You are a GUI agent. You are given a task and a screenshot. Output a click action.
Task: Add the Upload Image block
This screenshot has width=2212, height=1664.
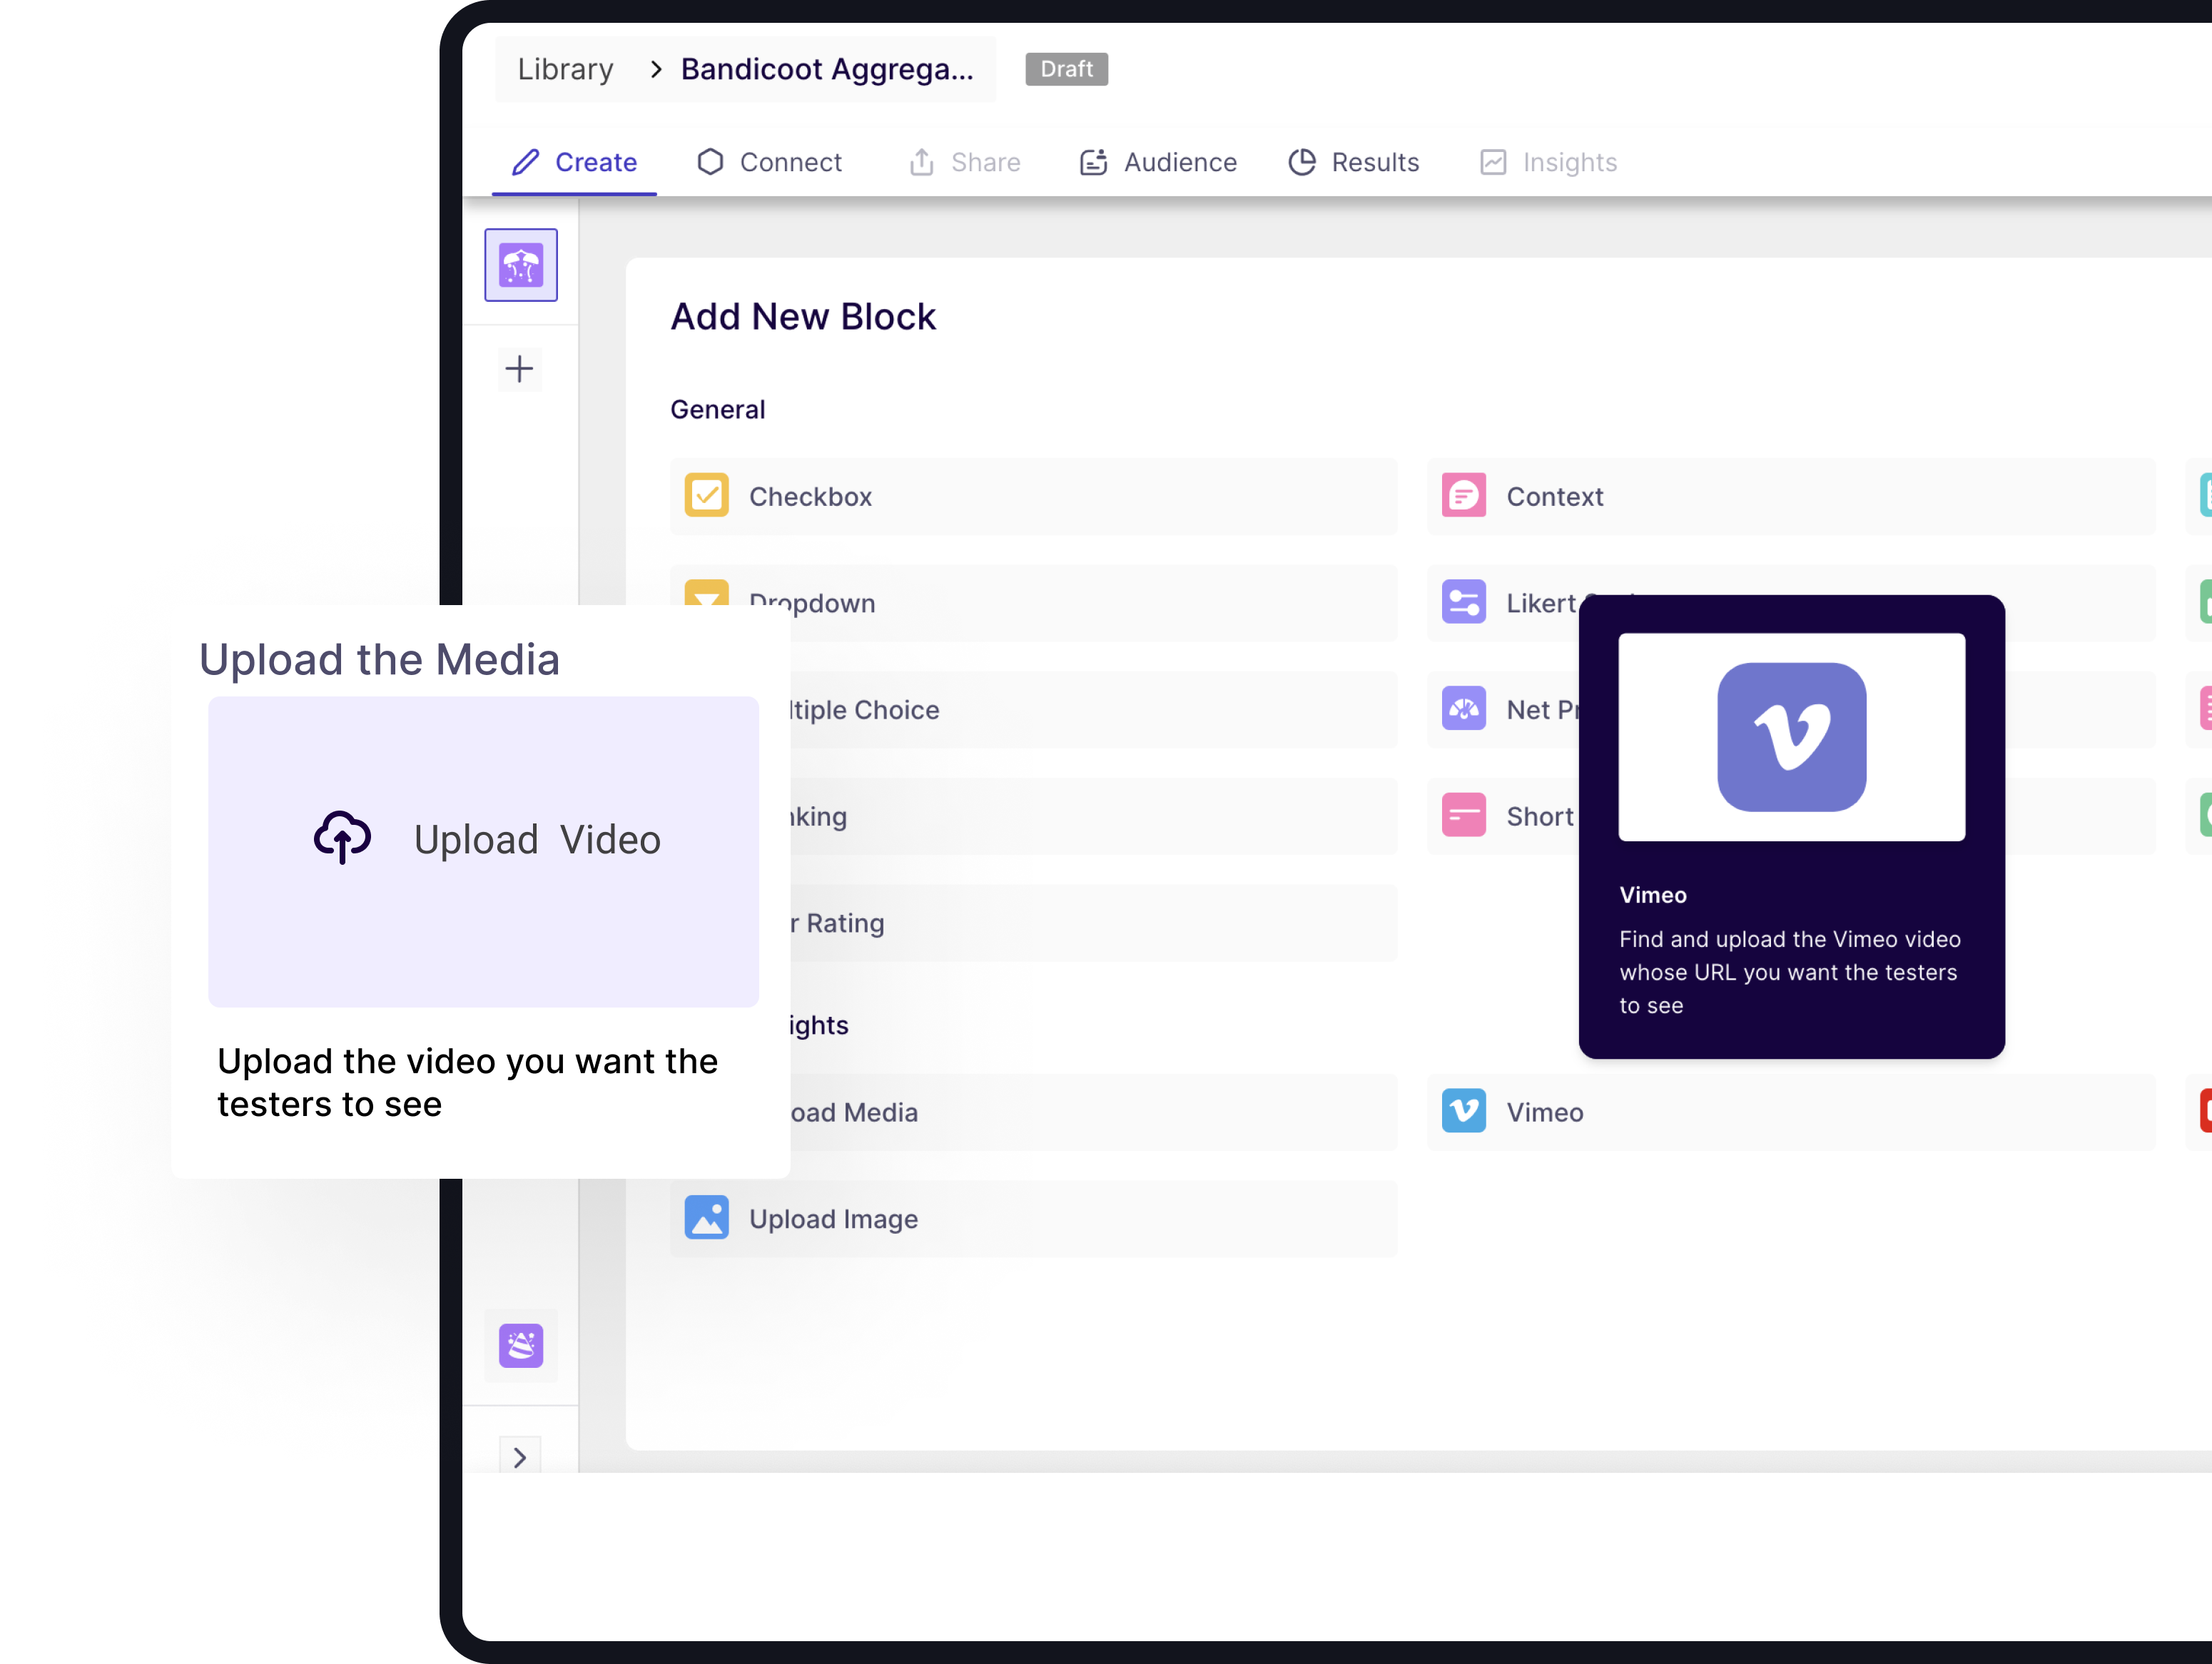coord(1033,1218)
